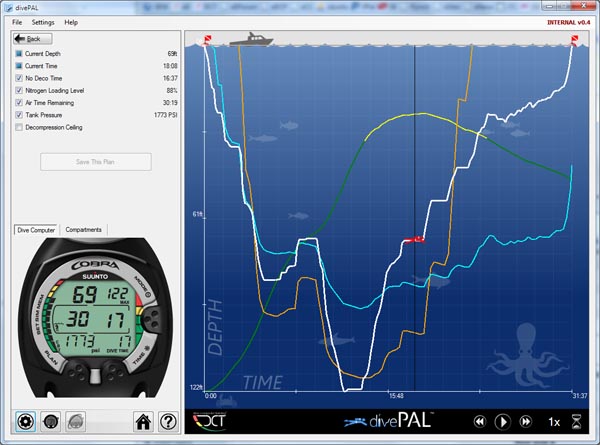Click the red diver marker on the profile
This screenshot has height=445, width=600.
pyautogui.click(x=414, y=240)
